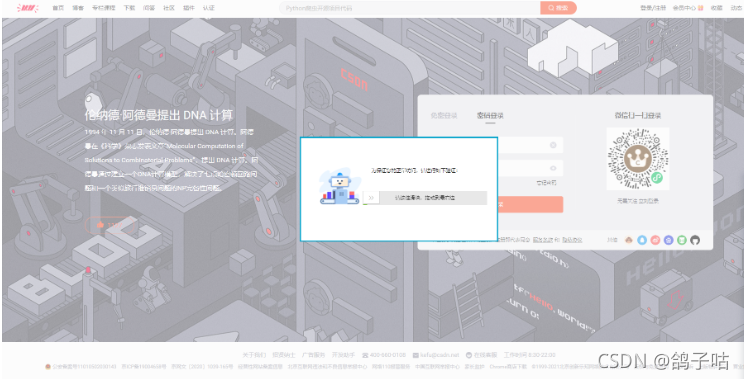The image size is (744, 379).
Task: Open the 问答 nav item
Action: 149,8
